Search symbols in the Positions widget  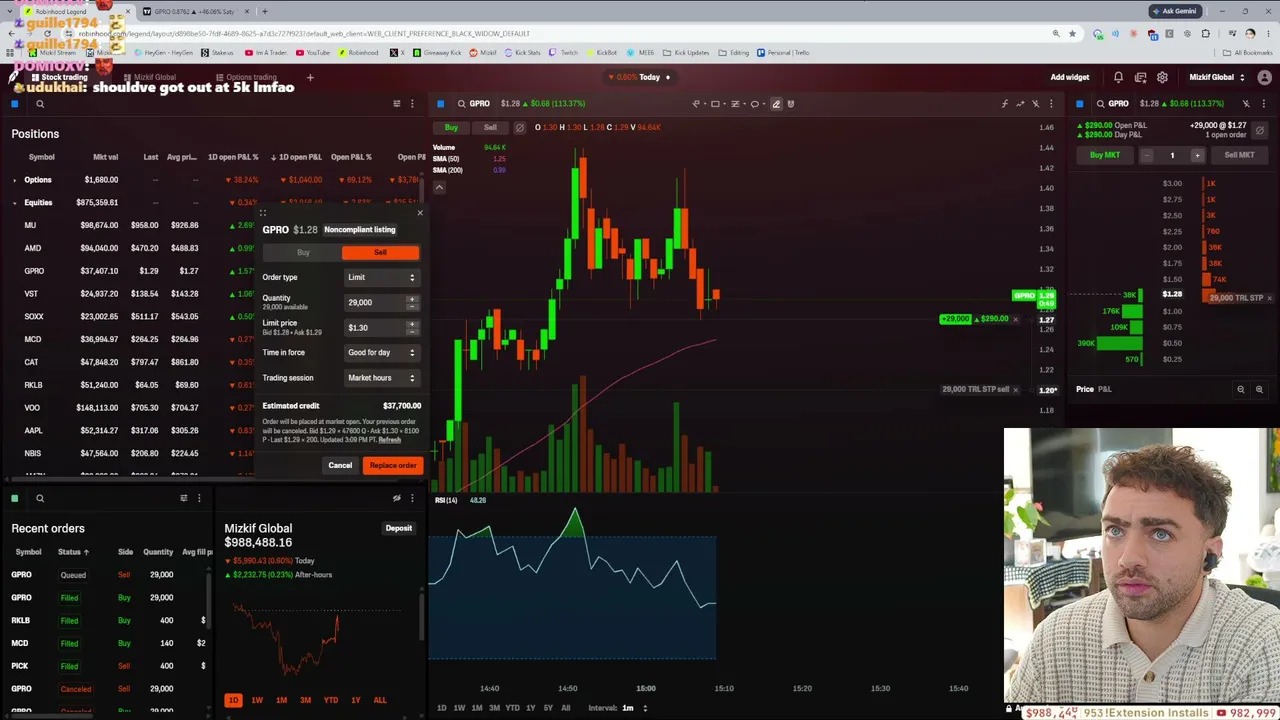click(40, 104)
